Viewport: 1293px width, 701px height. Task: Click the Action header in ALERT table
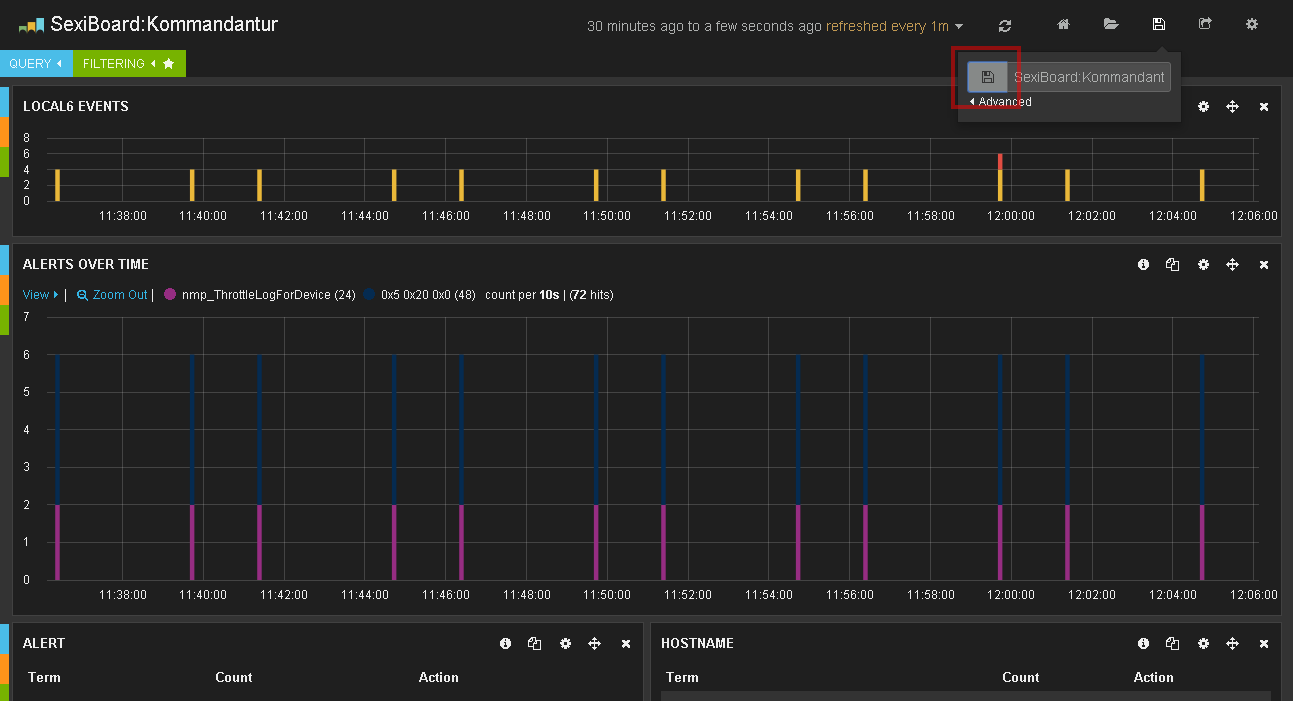coord(439,677)
